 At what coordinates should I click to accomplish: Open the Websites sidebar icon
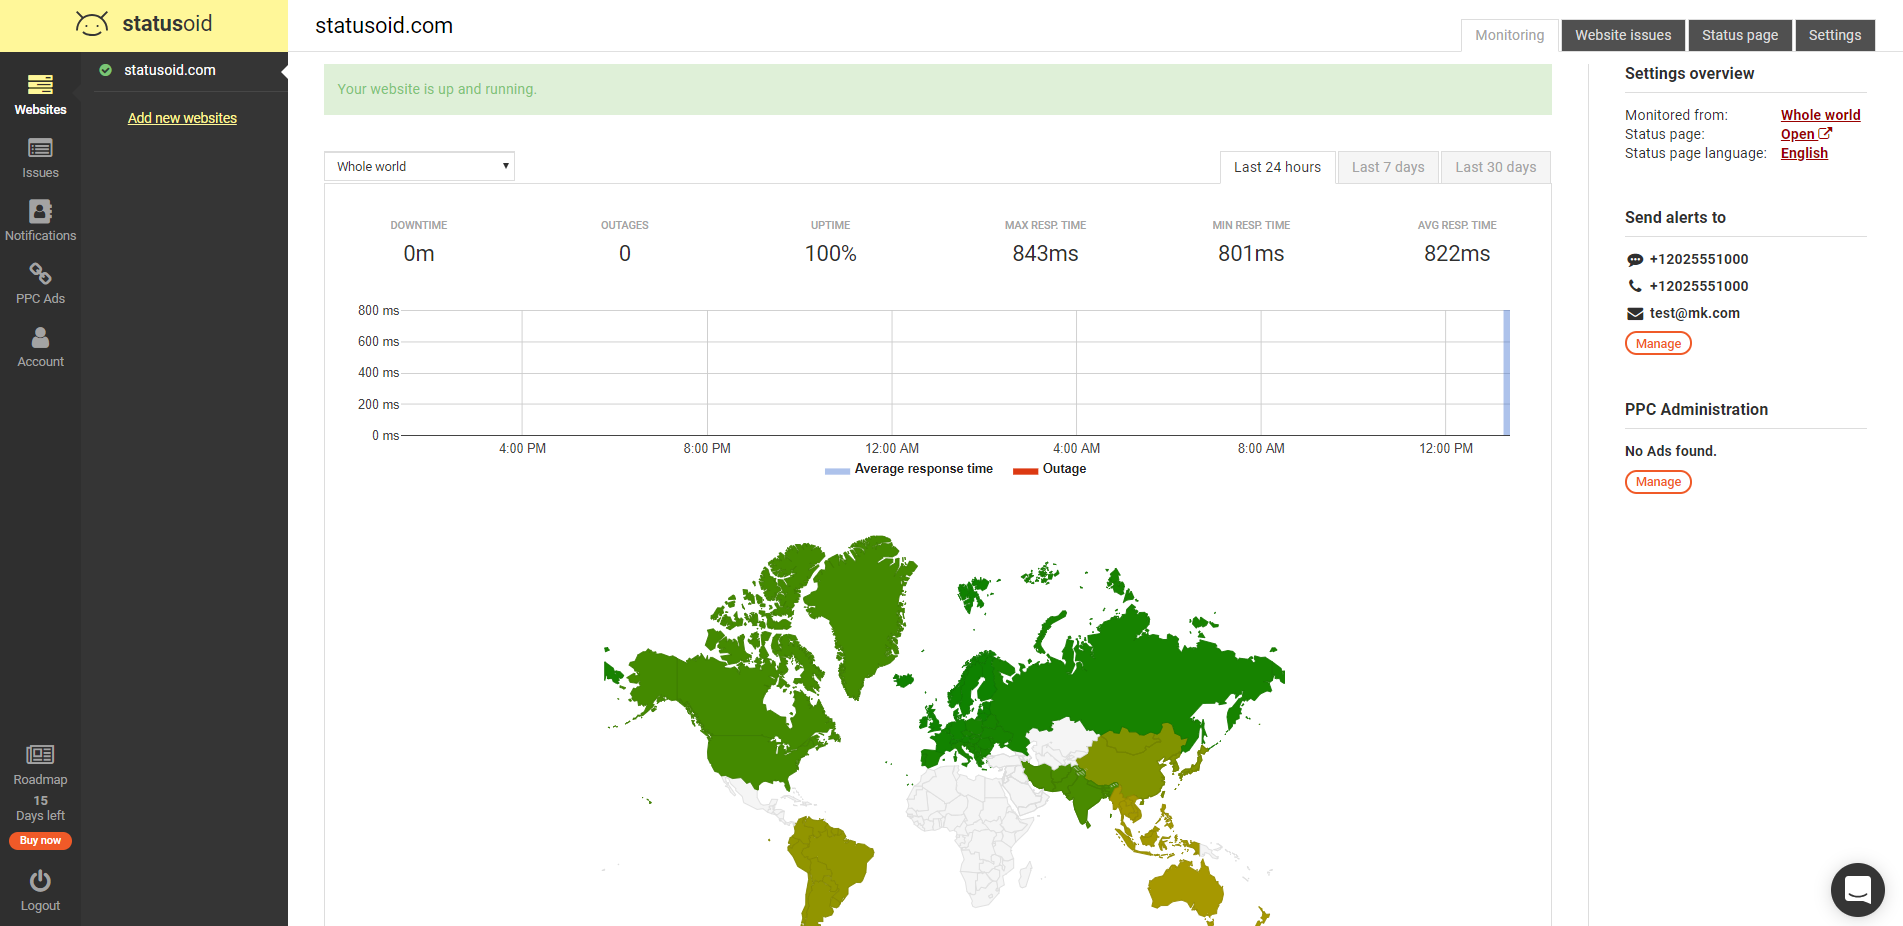coord(40,85)
